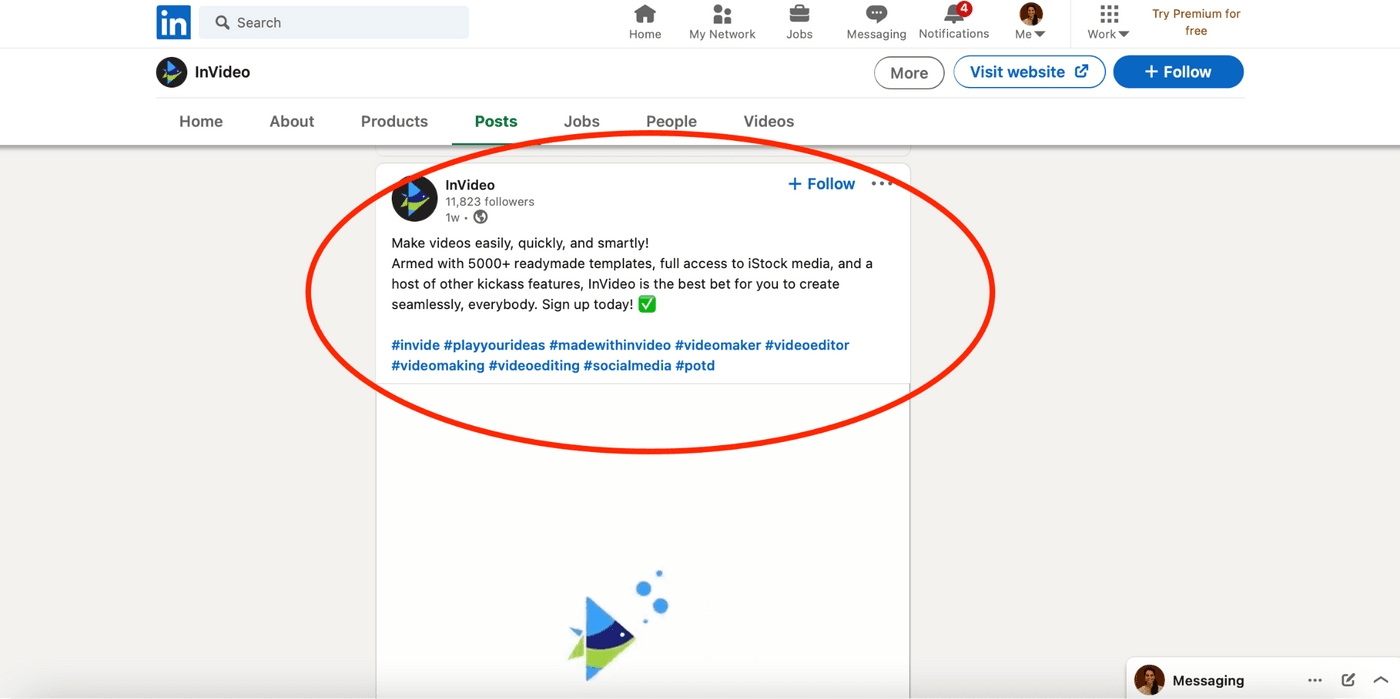Click Try Premium for free
Image resolution: width=1400 pixels, height=699 pixels.
(1196, 21)
